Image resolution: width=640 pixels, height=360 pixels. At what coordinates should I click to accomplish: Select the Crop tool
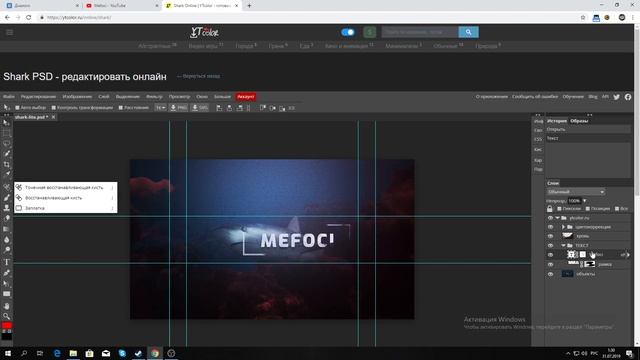[7, 164]
